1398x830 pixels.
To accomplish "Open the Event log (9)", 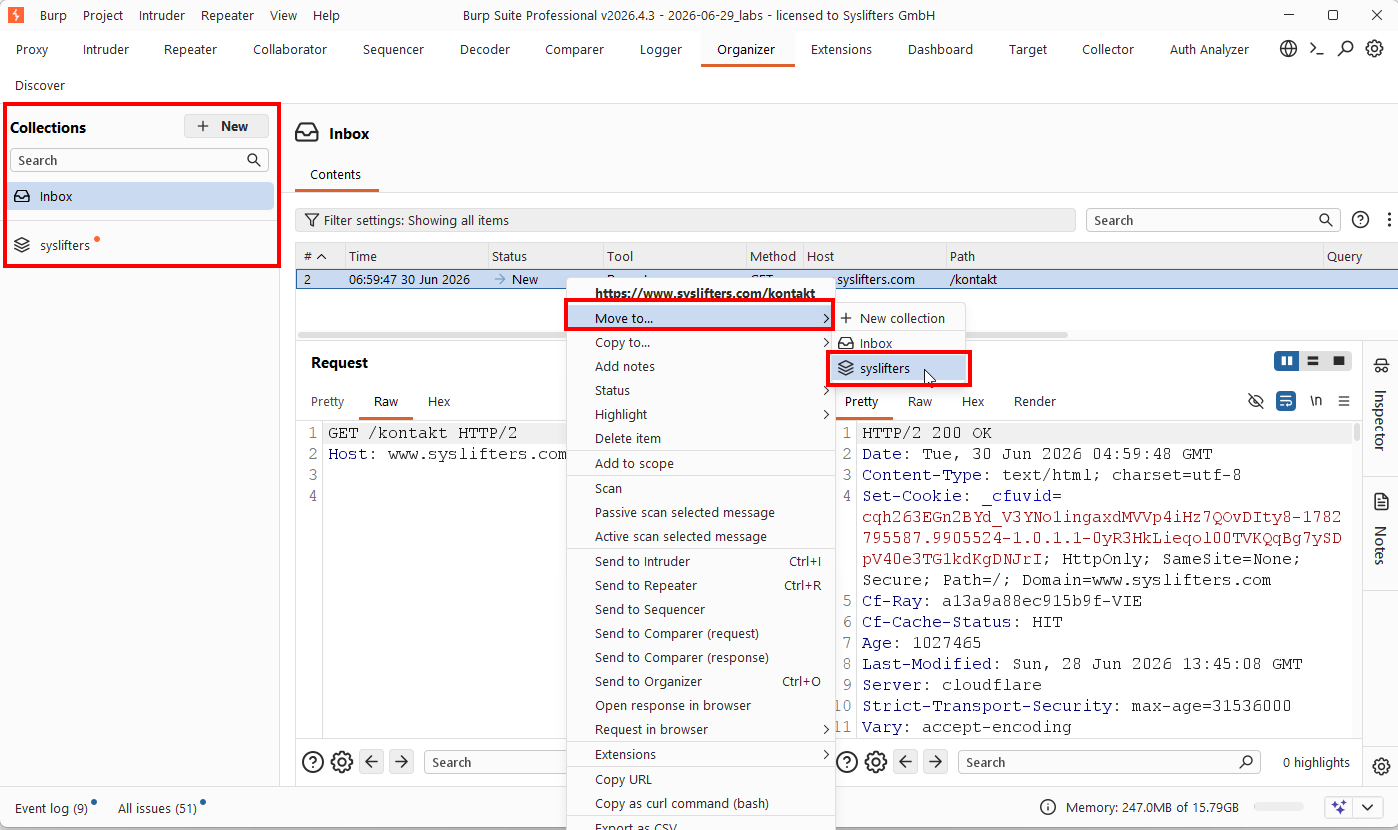I will (x=51, y=808).
